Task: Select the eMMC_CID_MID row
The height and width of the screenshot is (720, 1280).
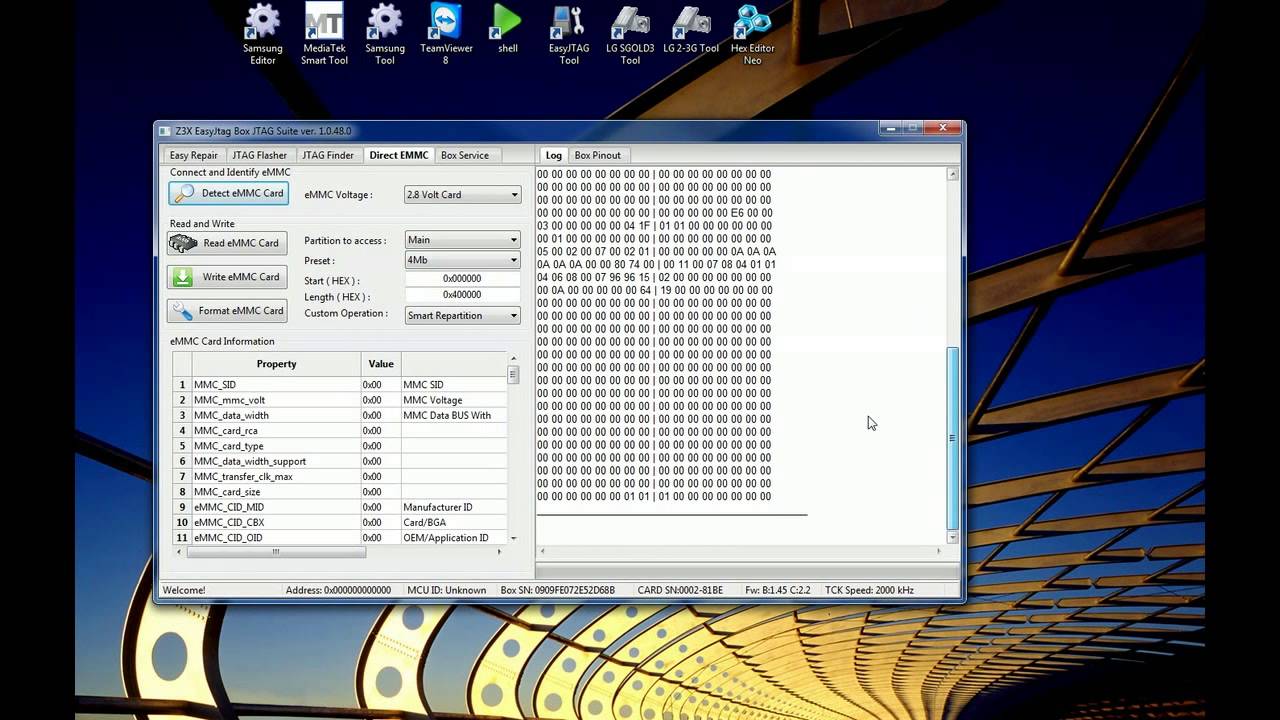Action: [x=340, y=507]
